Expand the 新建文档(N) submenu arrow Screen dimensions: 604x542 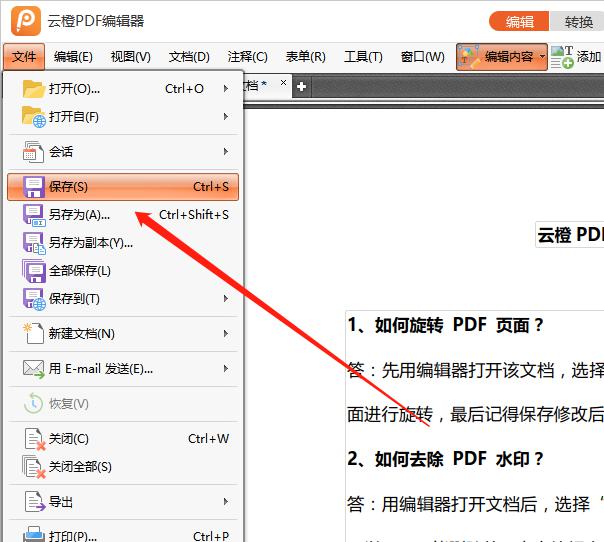226,334
